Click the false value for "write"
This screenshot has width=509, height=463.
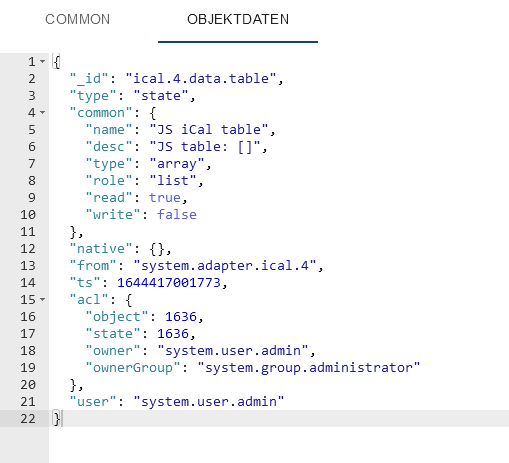(177, 215)
